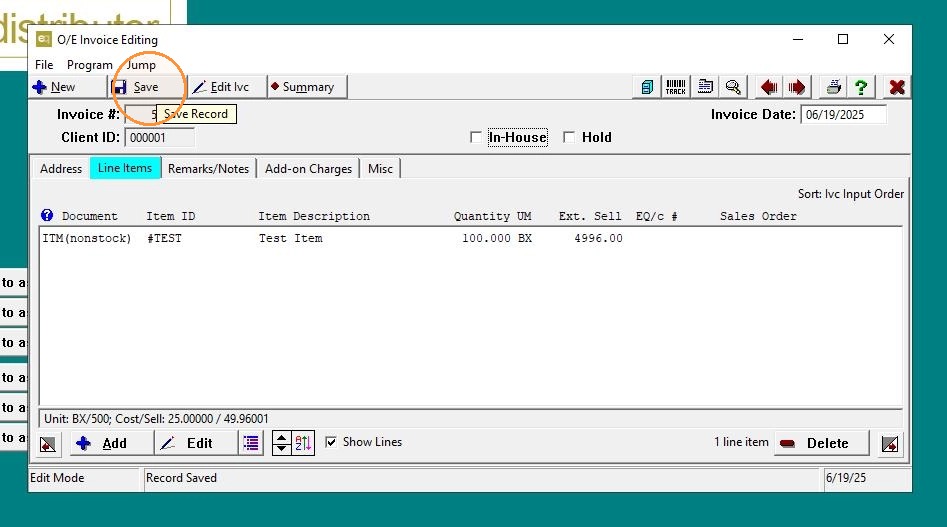
Task: Click the barcode TRACK icon
Action: point(675,87)
